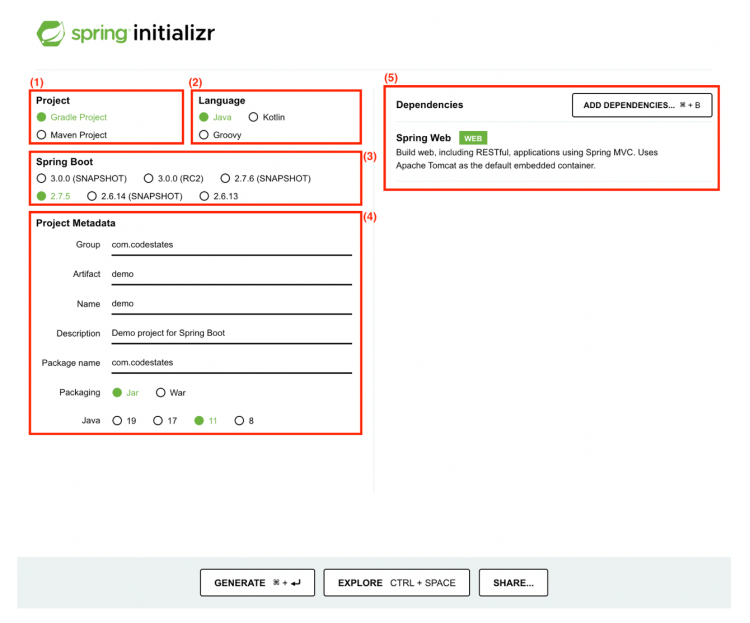The height and width of the screenshot is (623, 750).
Task: Click the green WEB tag badge
Action: tap(473, 138)
